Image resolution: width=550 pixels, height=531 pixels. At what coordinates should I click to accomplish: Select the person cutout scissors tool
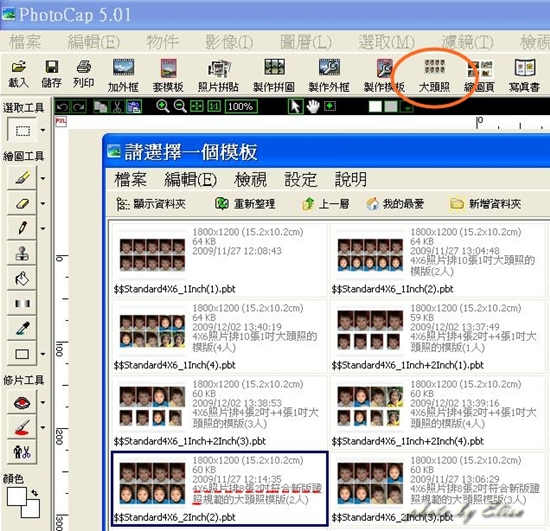tap(22, 452)
